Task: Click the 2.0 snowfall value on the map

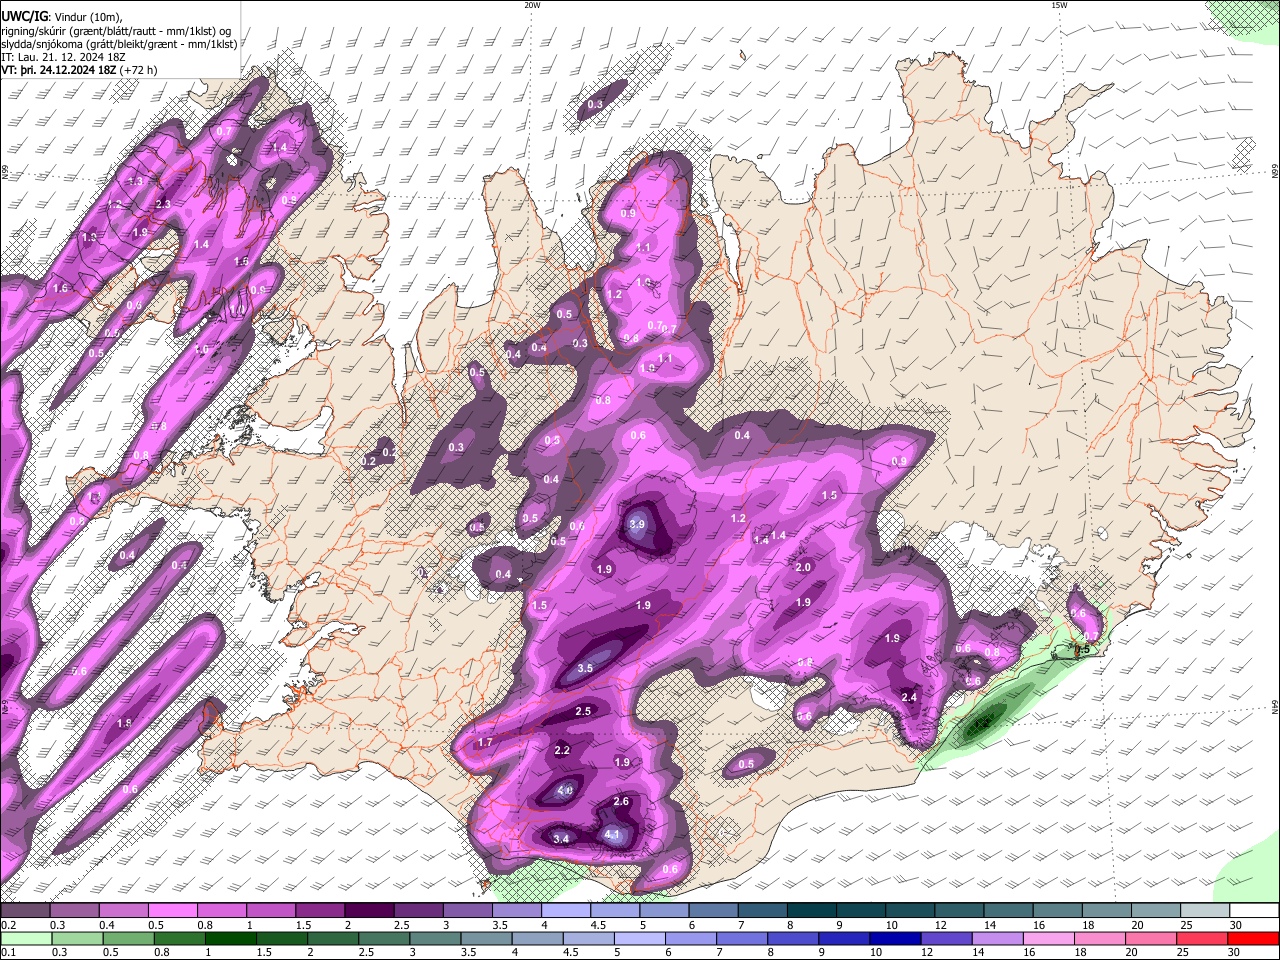Action: pyautogui.click(x=803, y=567)
